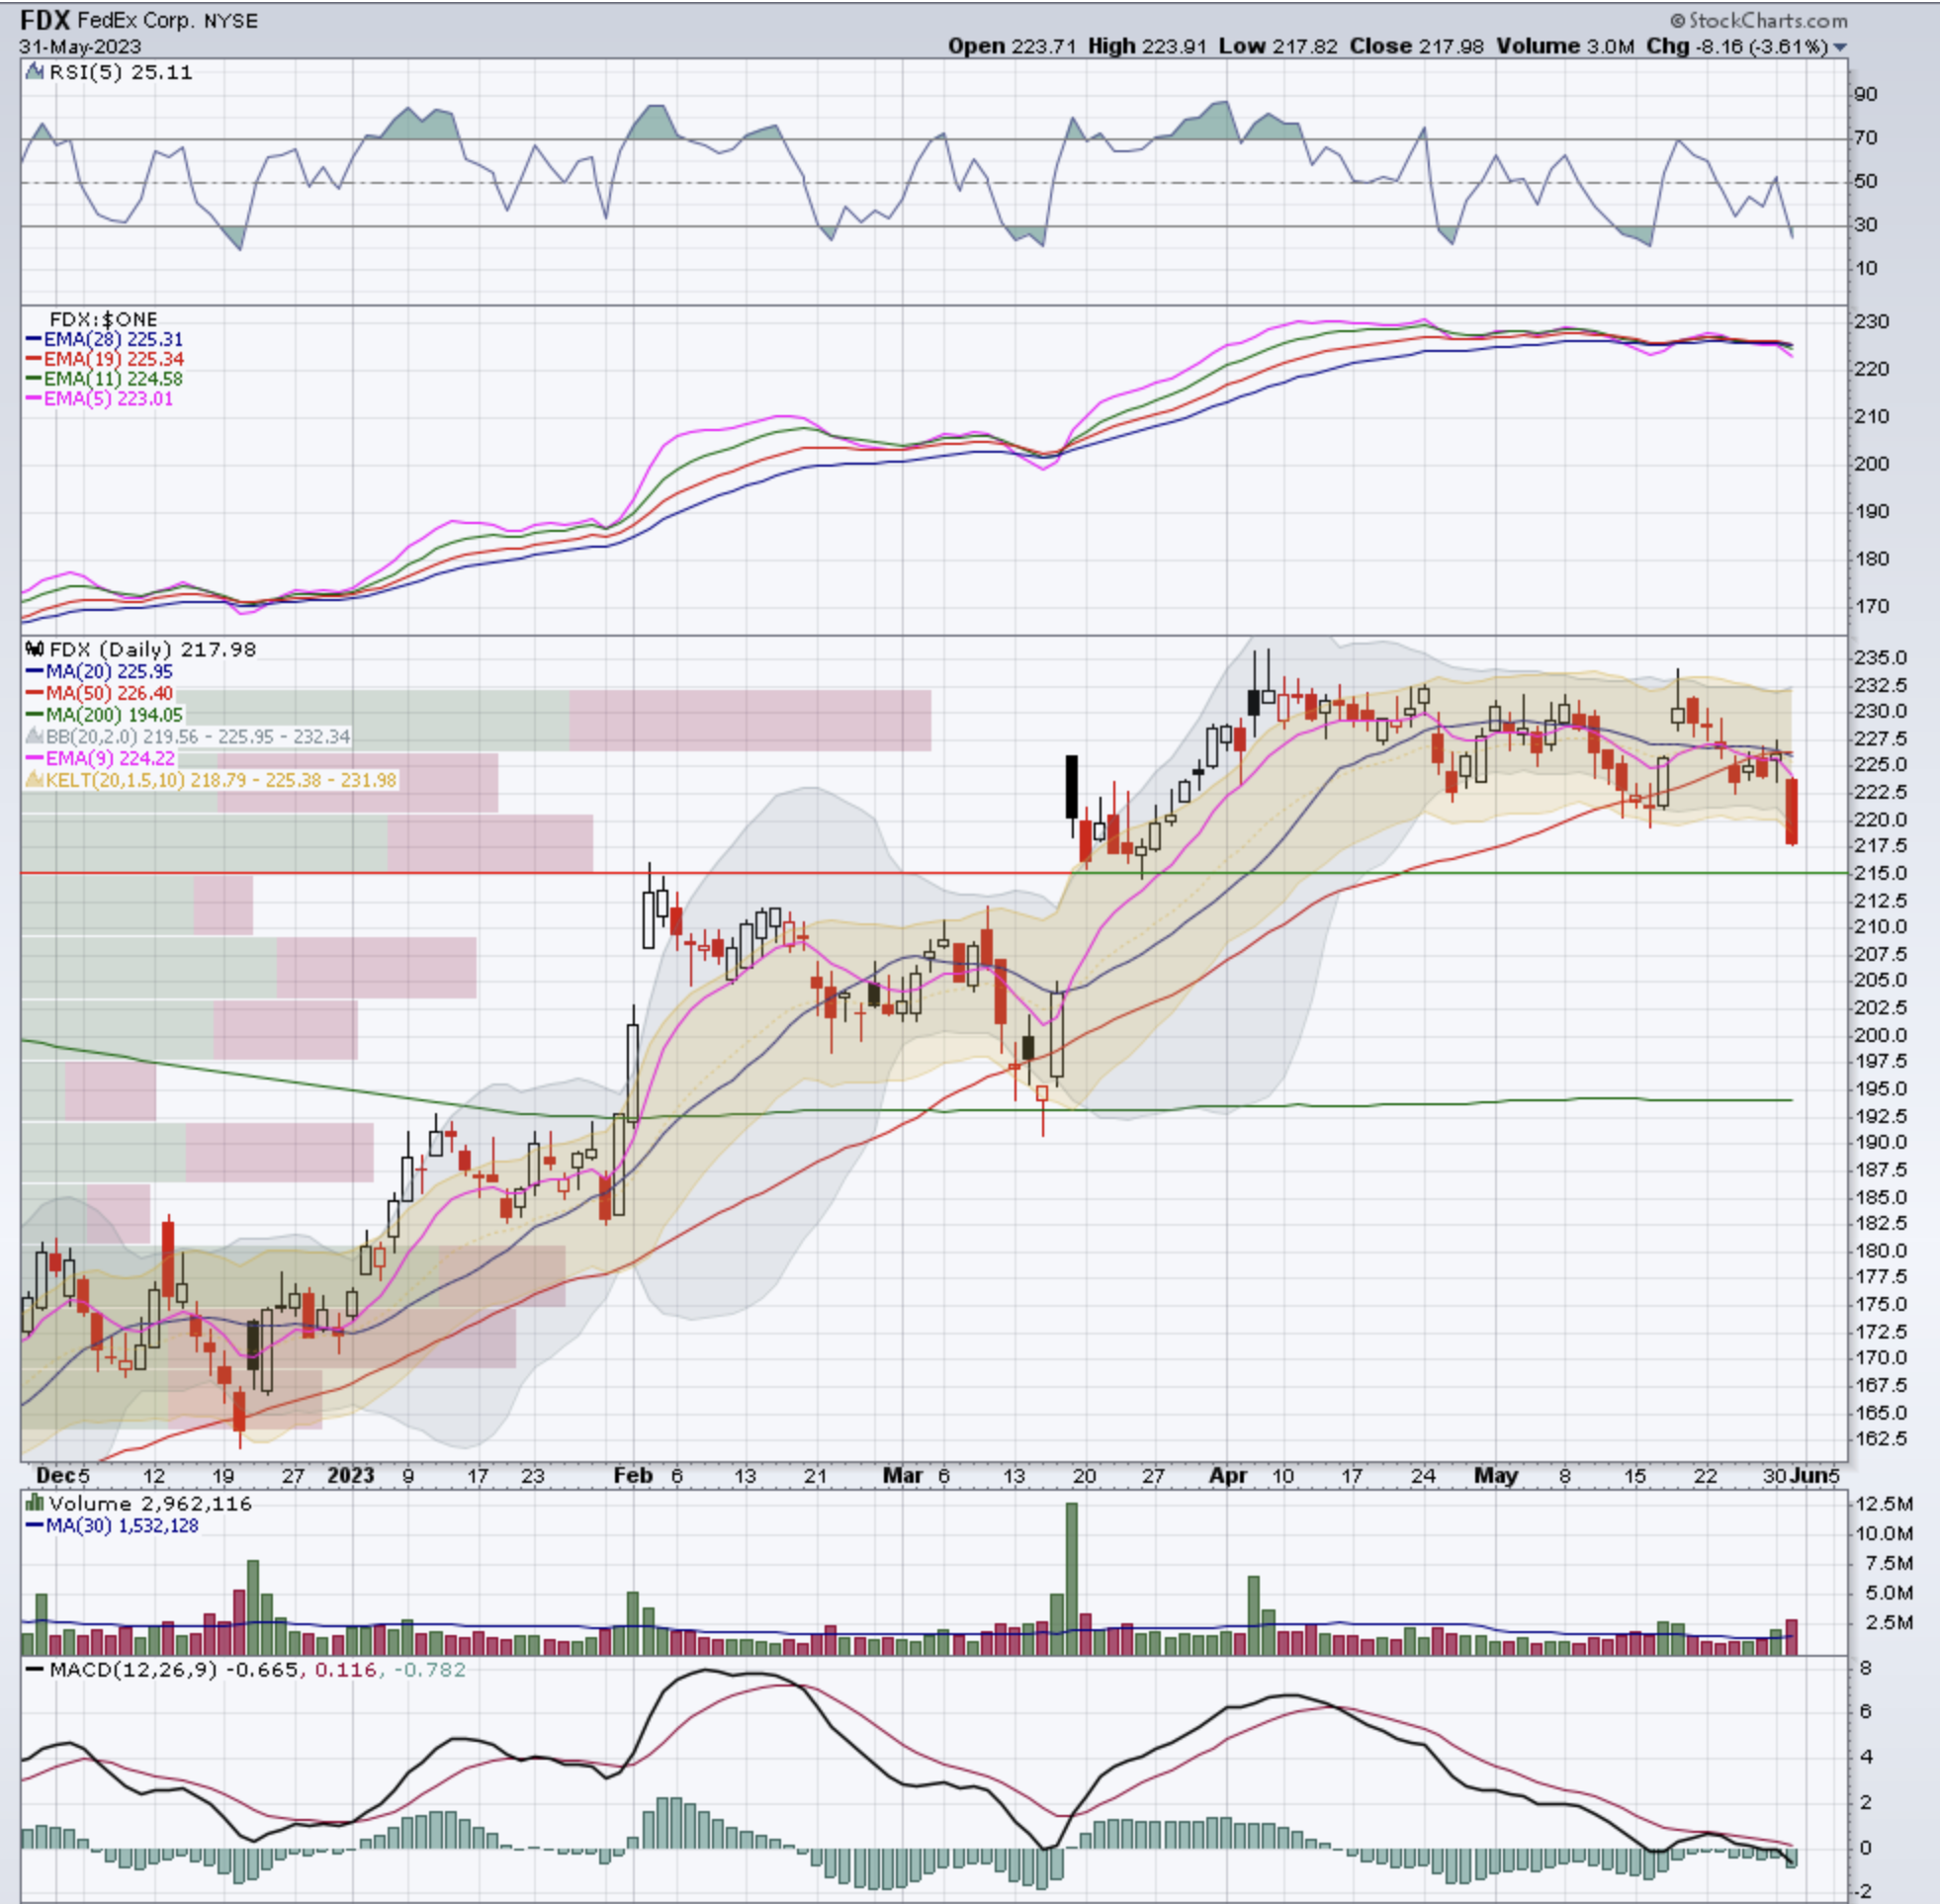Click the 235.0 price axis label
1940x1904 pixels.
pos(1882,657)
